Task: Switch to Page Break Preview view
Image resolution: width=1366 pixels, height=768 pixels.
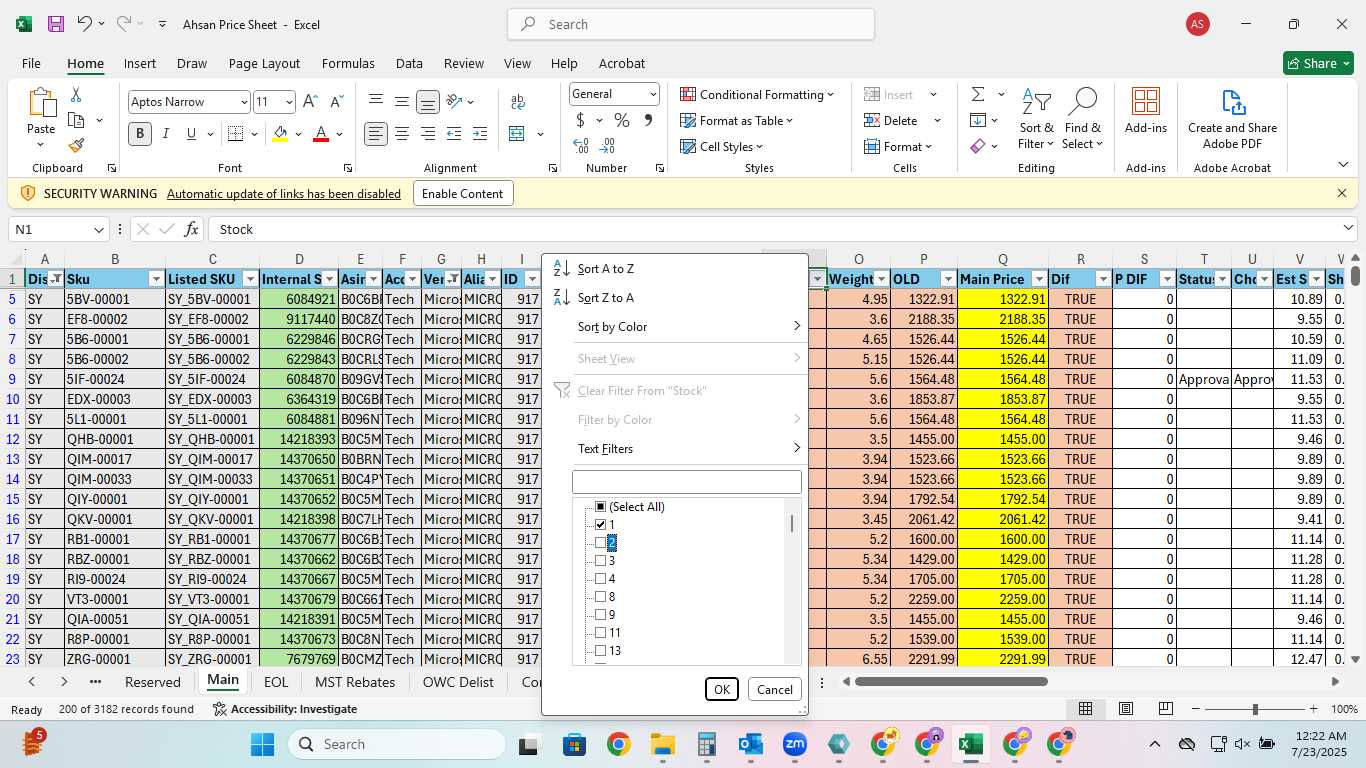Action: pyautogui.click(x=1165, y=709)
